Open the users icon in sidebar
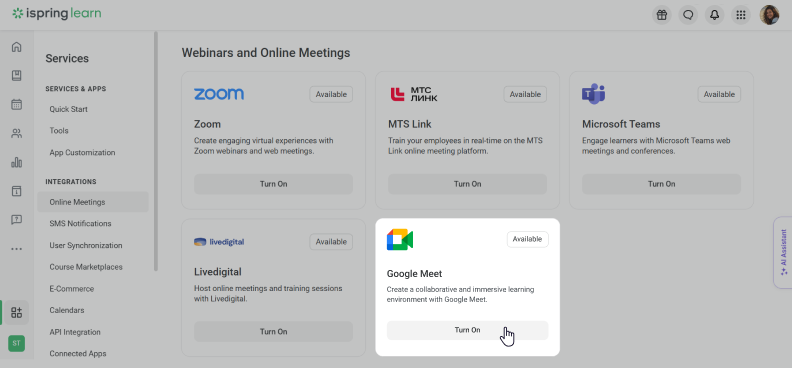This screenshot has width=792, height=368. tap(17, 134)
